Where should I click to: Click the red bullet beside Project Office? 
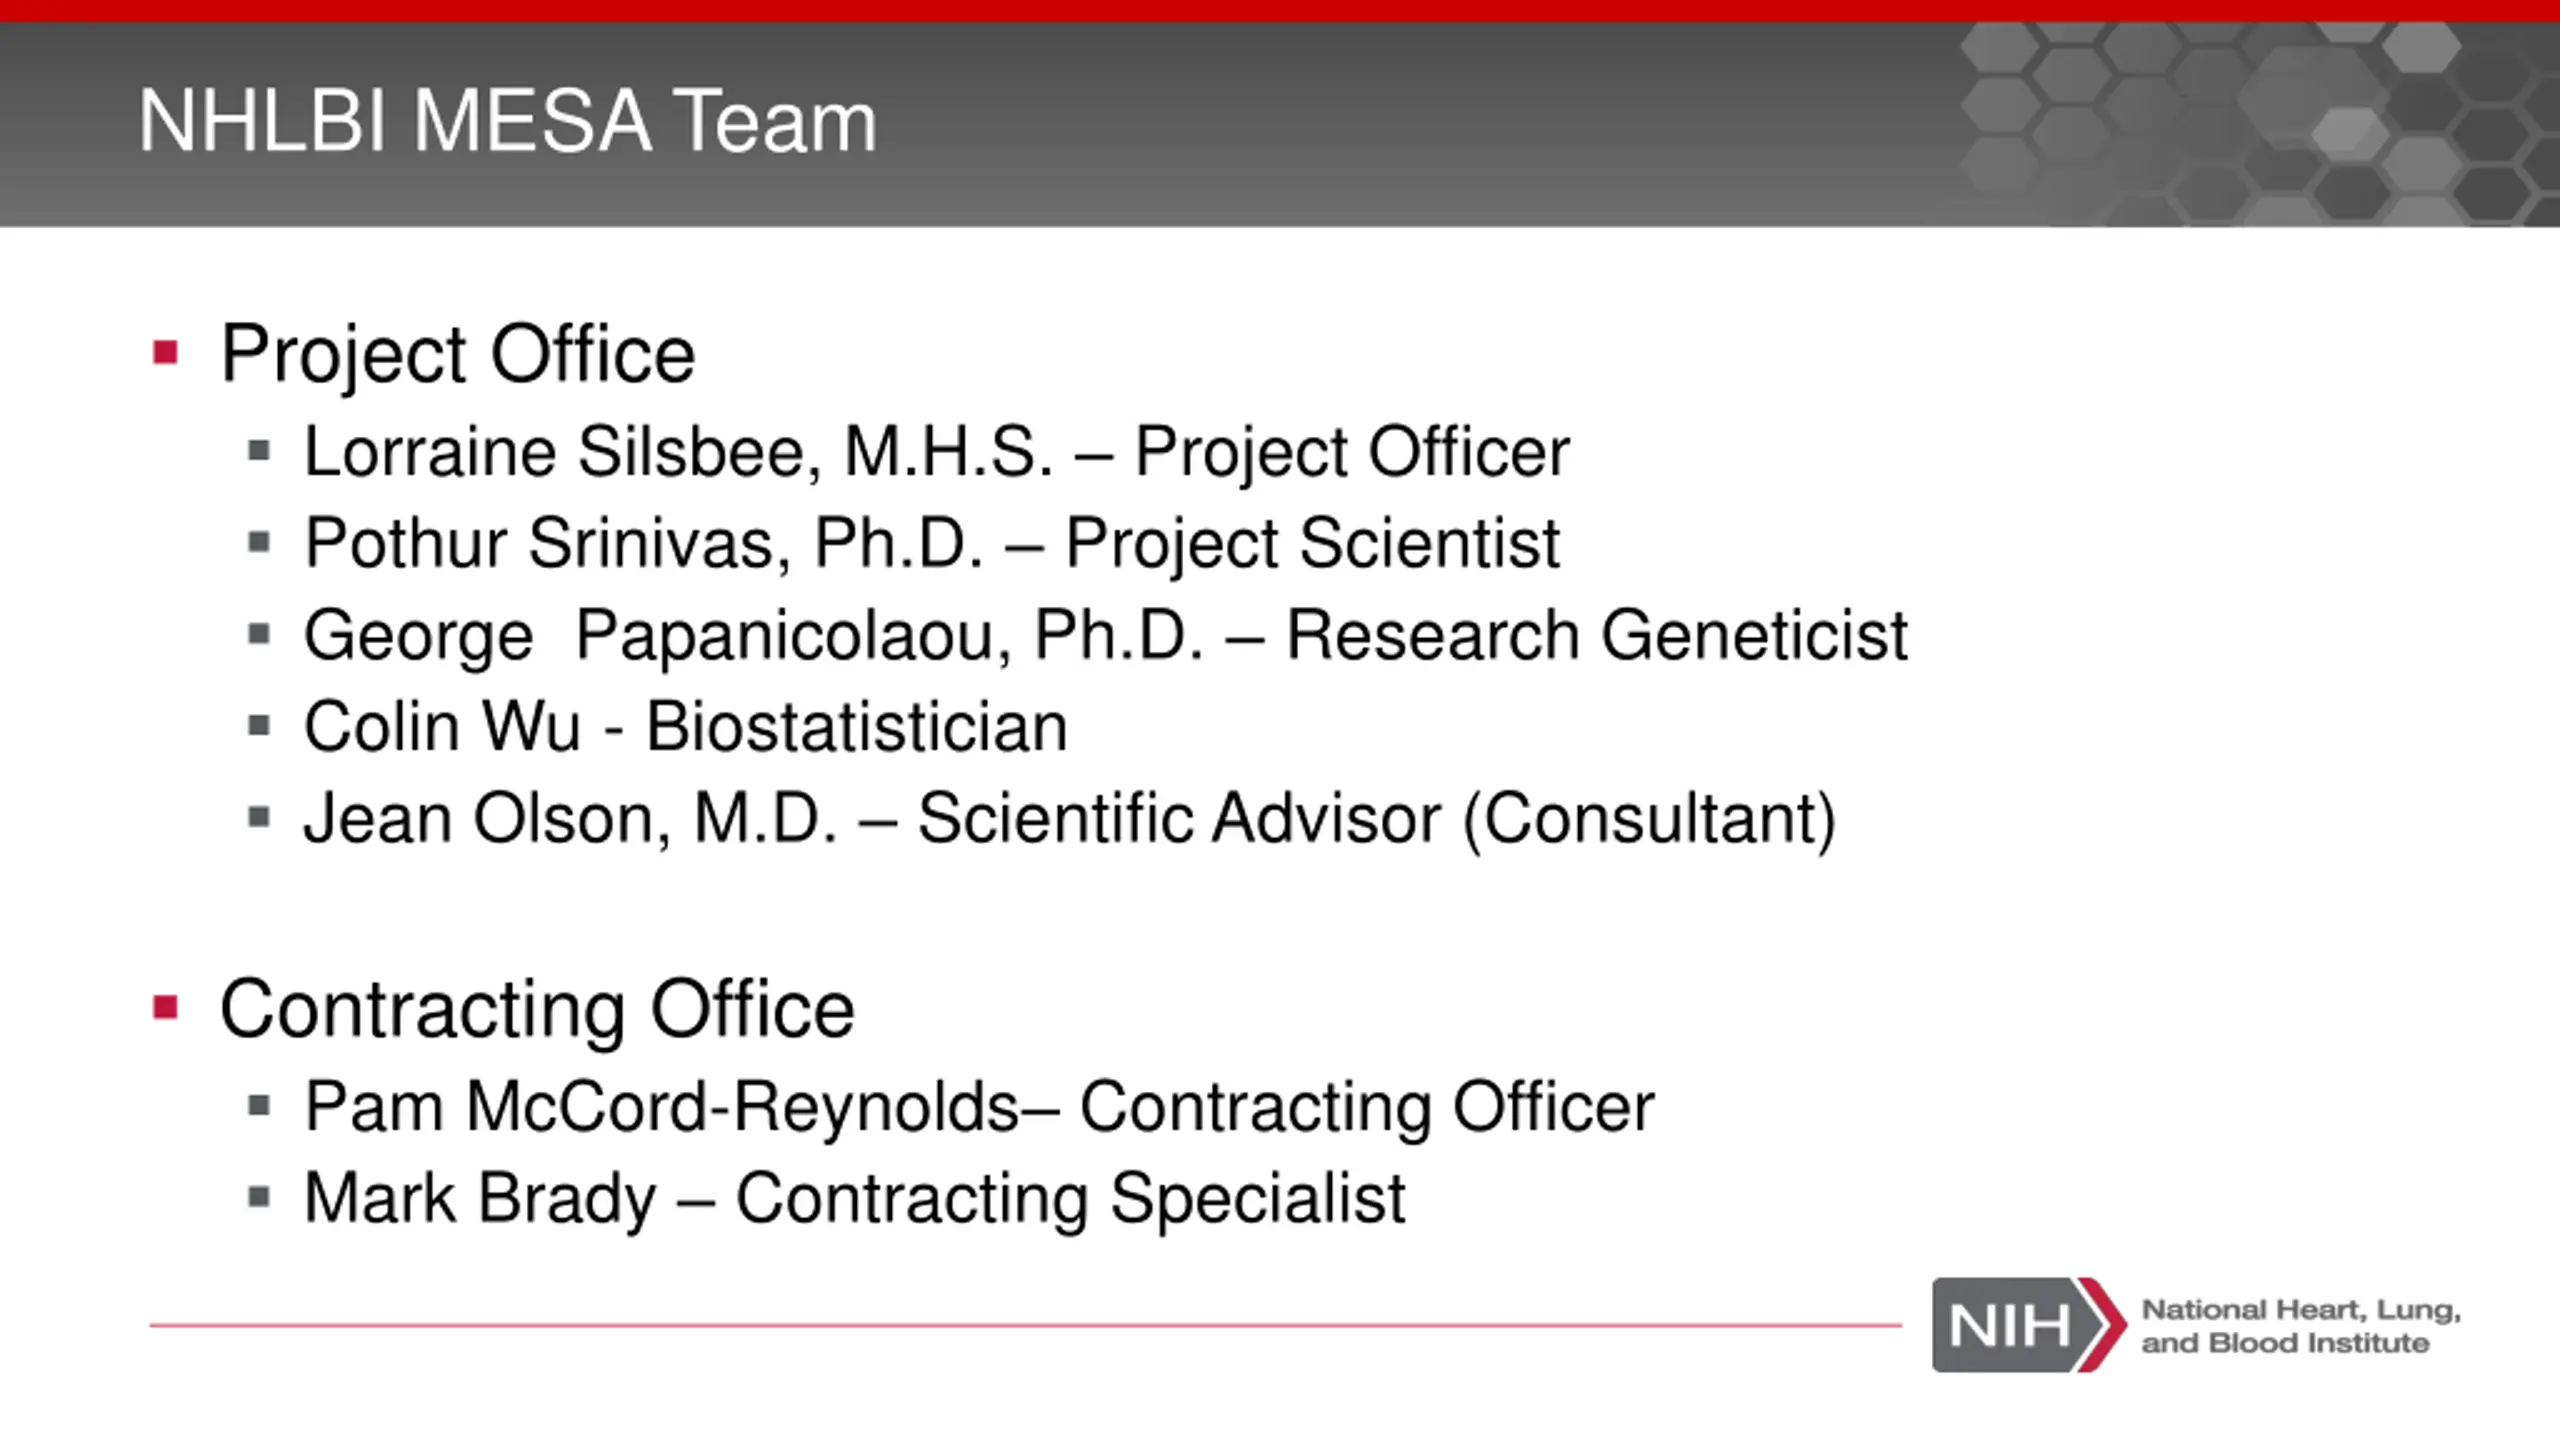tap(166, 352)
